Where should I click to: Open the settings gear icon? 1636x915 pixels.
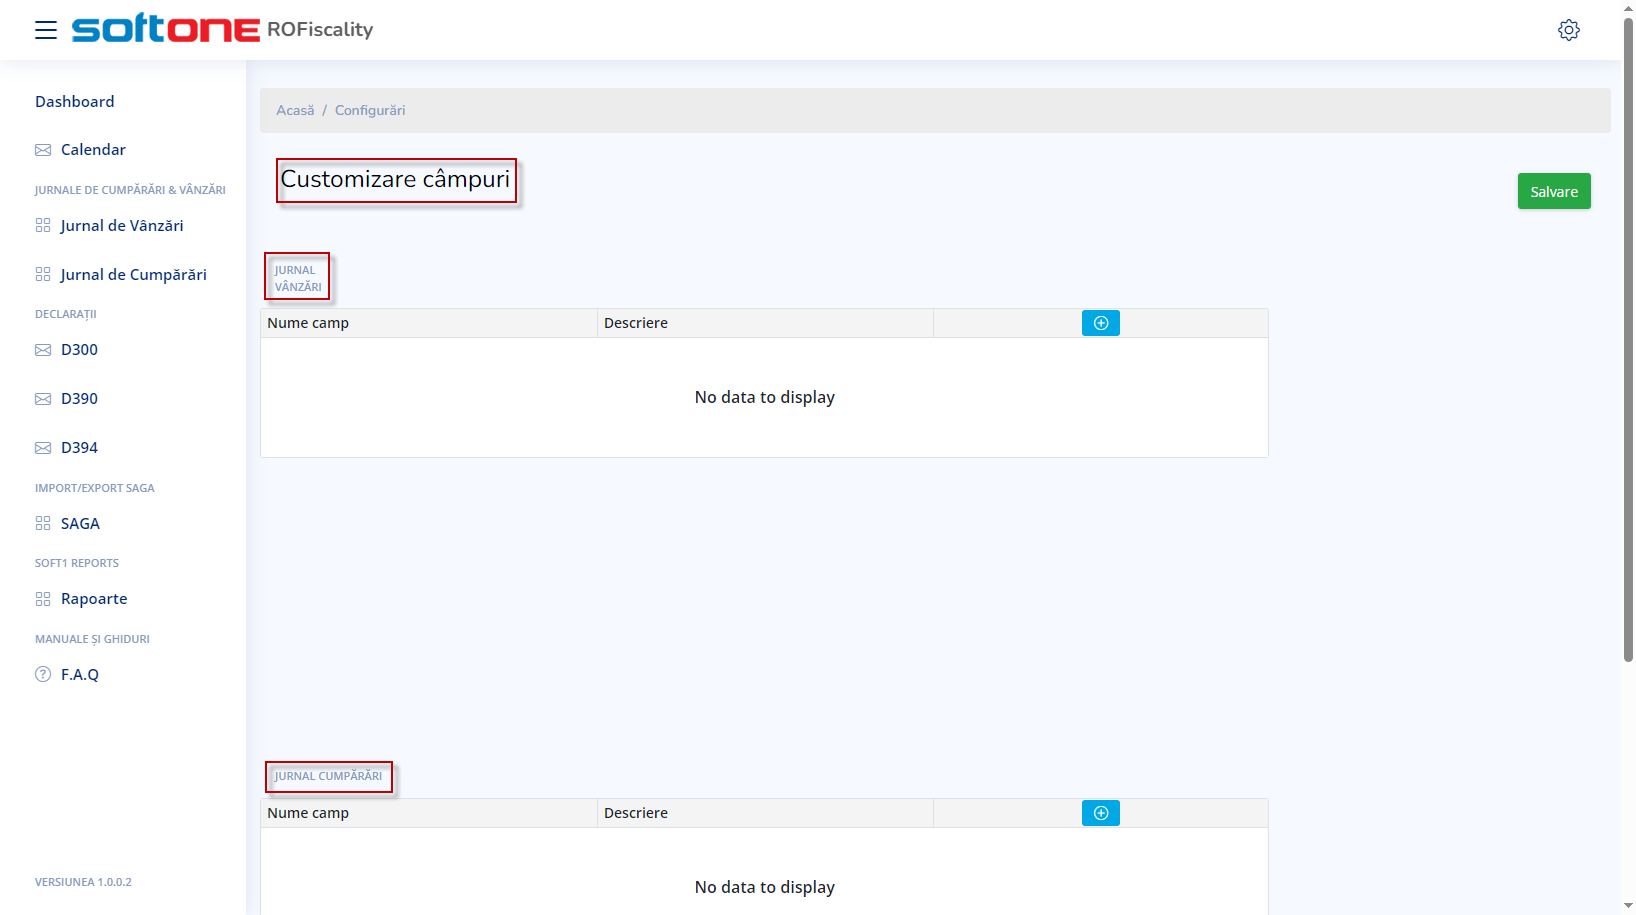pos(1568,30)
